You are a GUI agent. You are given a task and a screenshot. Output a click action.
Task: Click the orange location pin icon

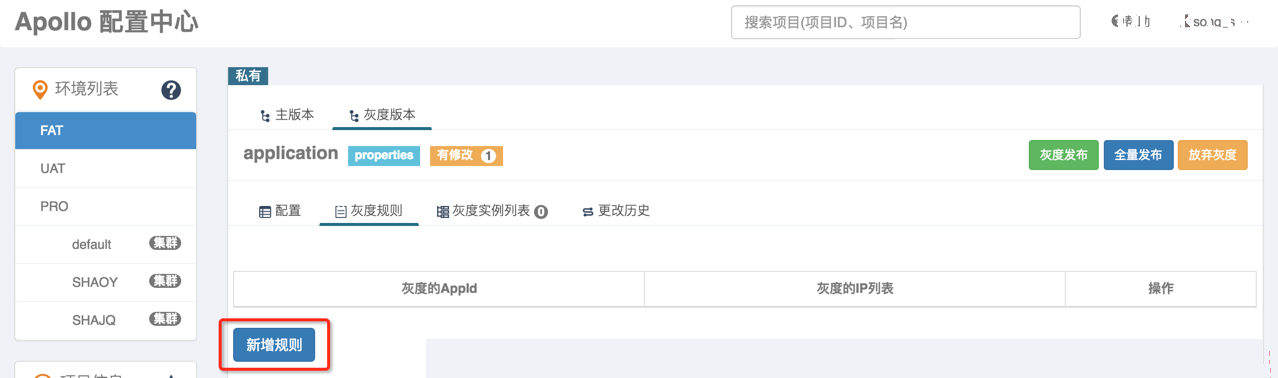pos(40,90)
